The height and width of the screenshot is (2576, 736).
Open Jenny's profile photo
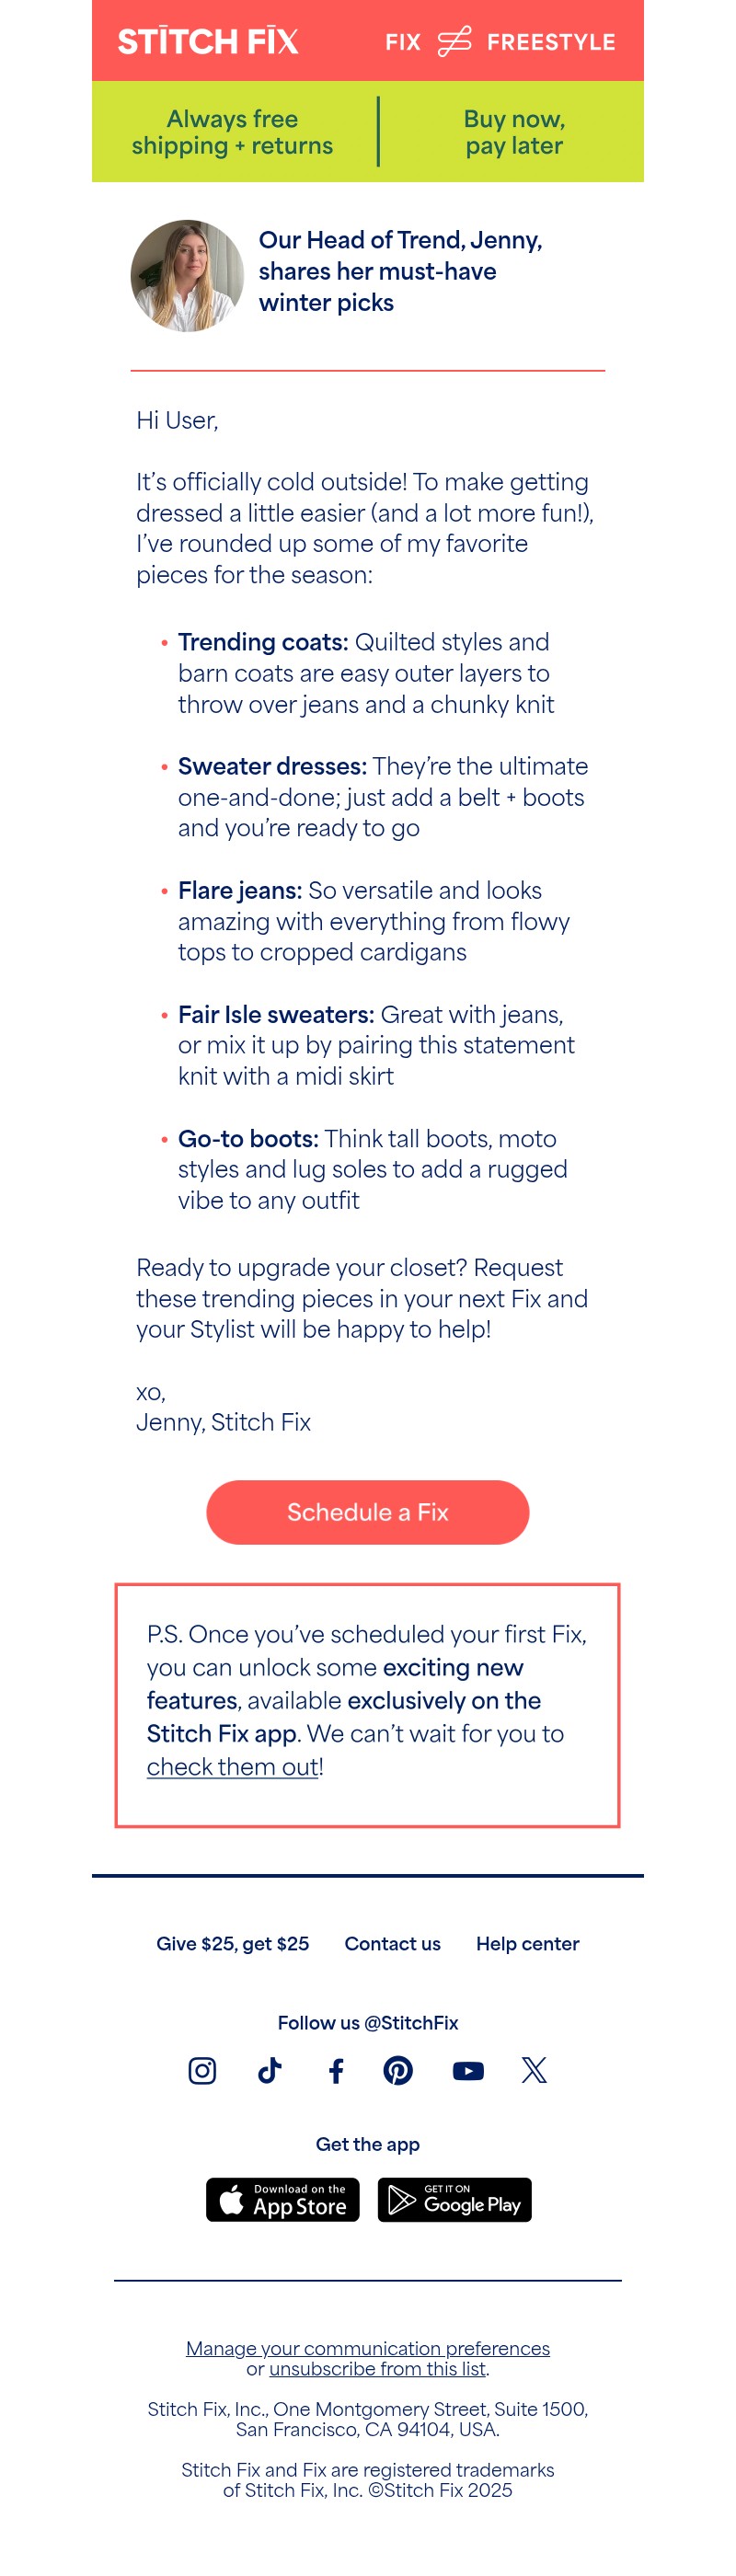(187, 276)
